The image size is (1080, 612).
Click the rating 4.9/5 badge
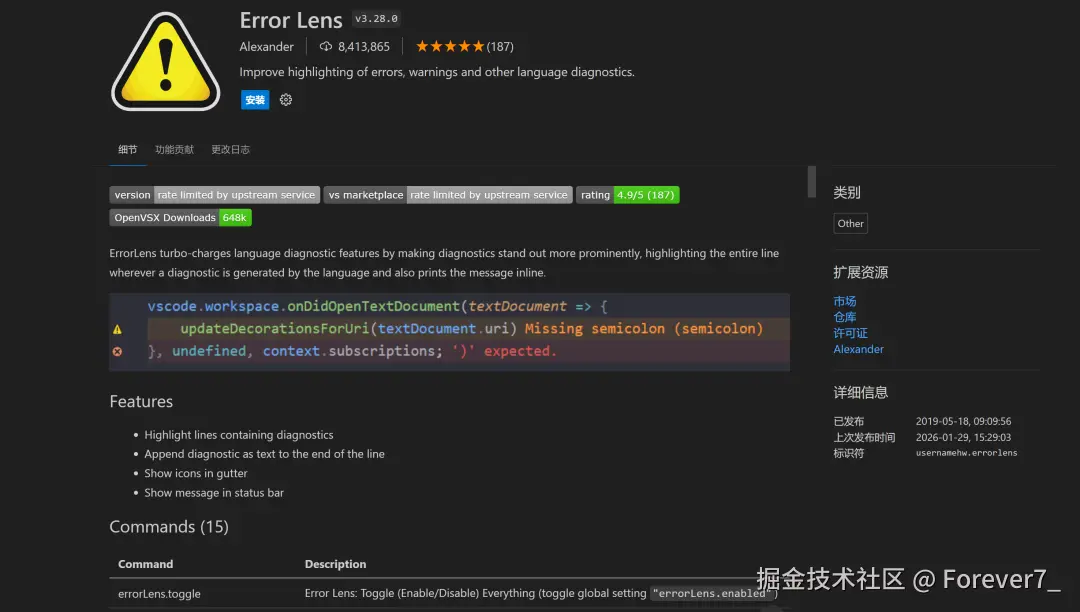coord(627,195)
